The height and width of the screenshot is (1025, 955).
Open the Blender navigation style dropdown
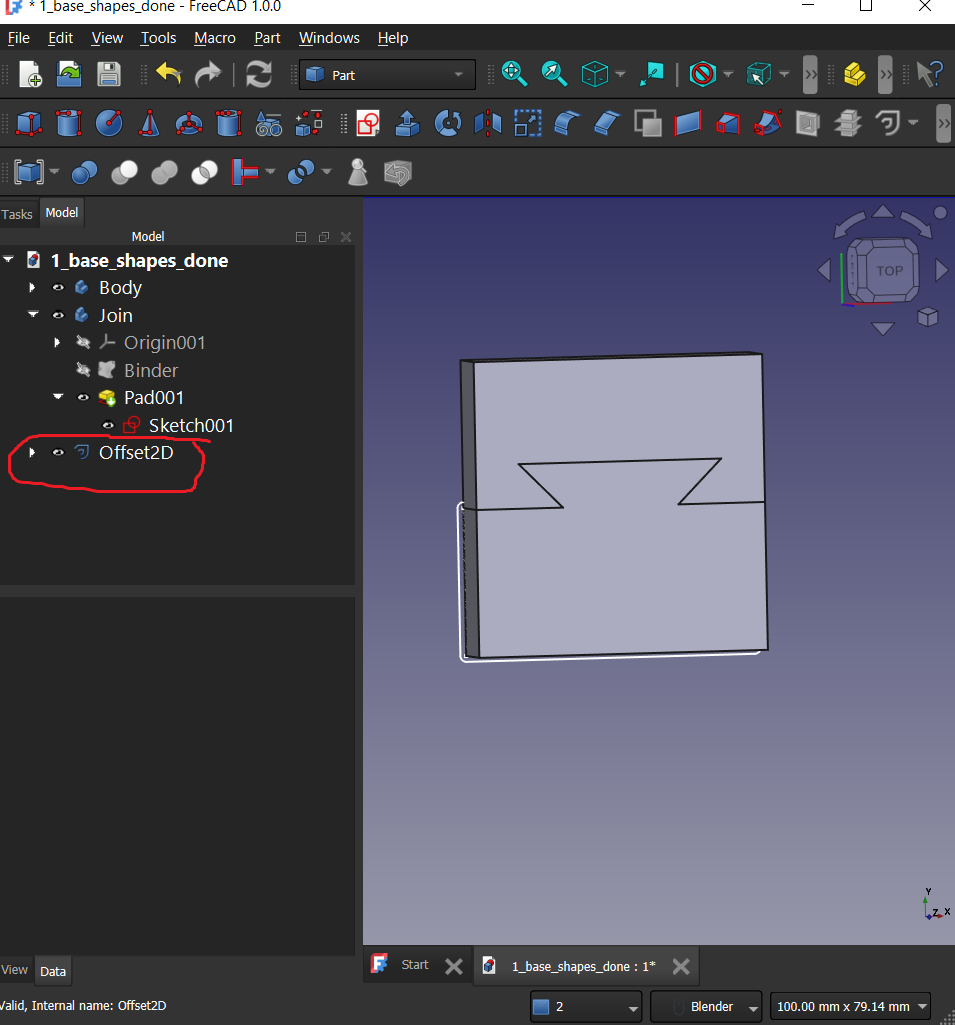(x=707, y=1007)
